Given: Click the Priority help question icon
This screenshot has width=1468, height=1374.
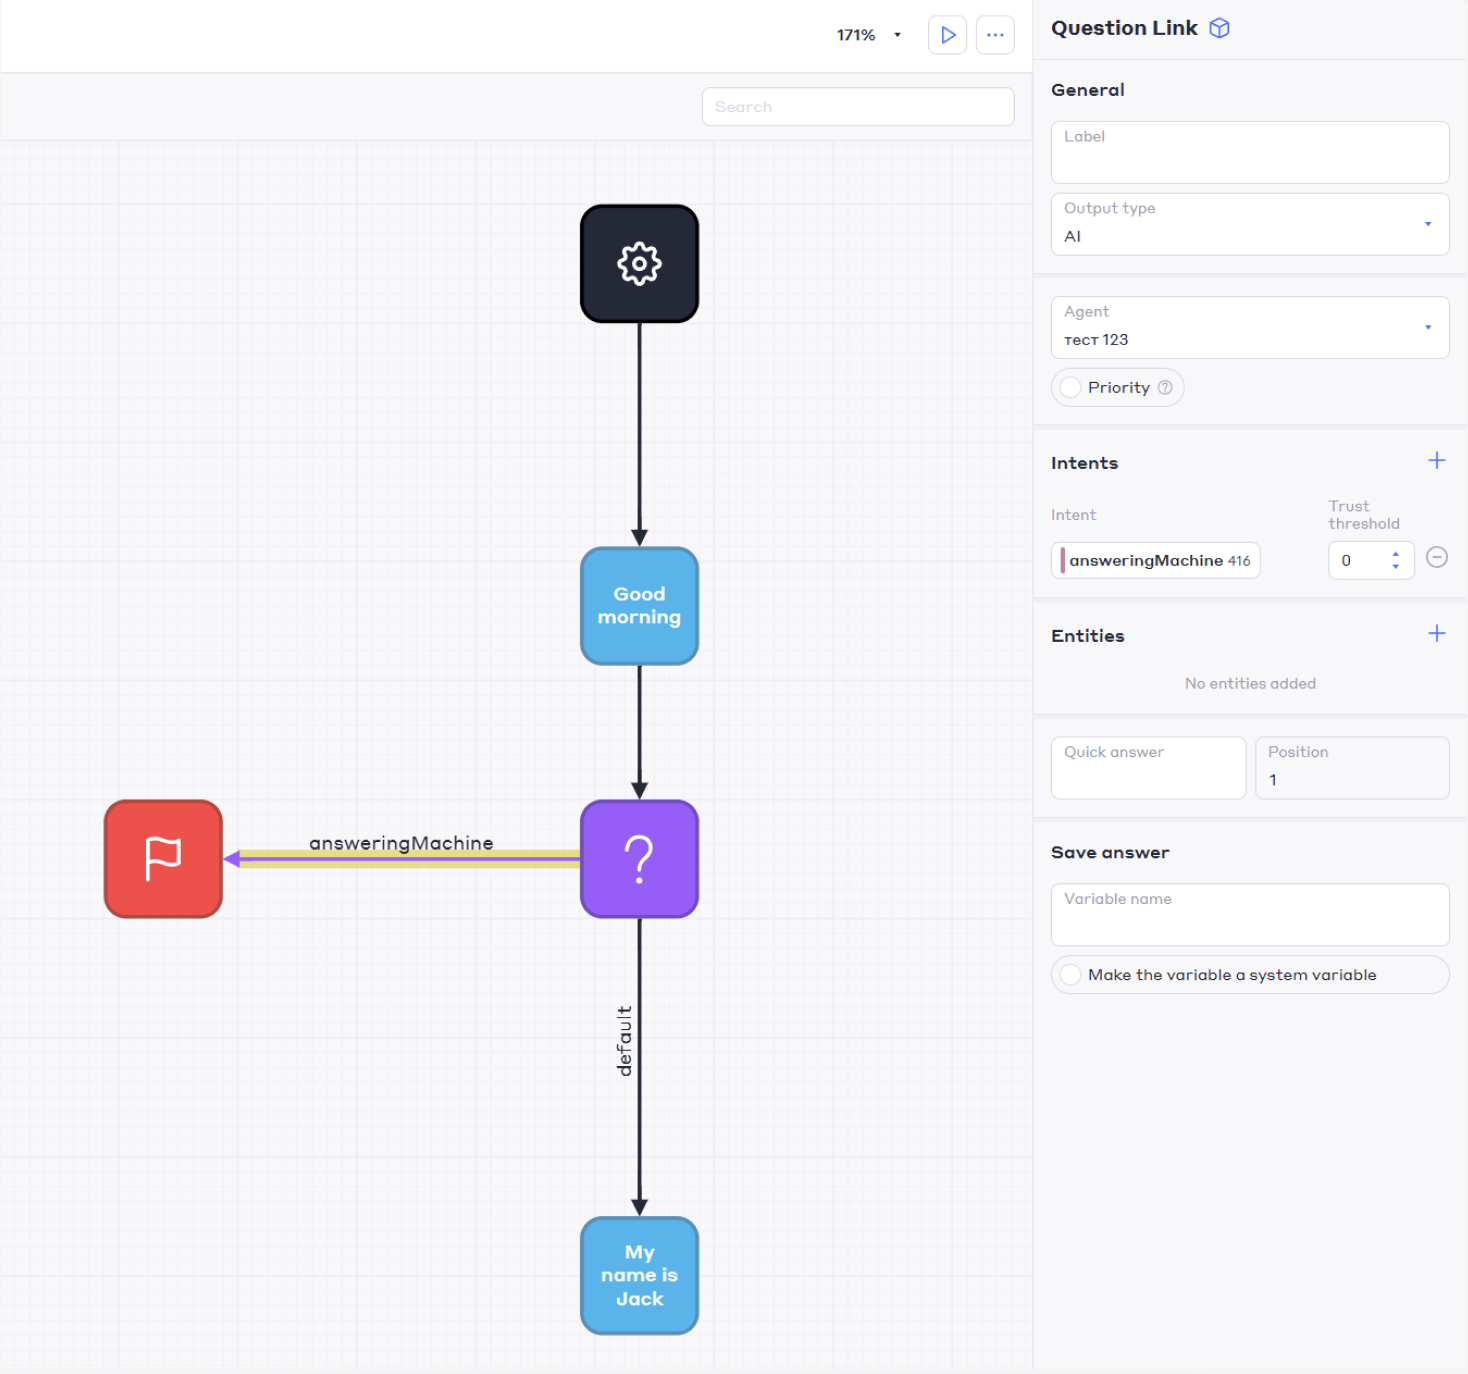Looking at the screenshot, I should [1165, 388].
